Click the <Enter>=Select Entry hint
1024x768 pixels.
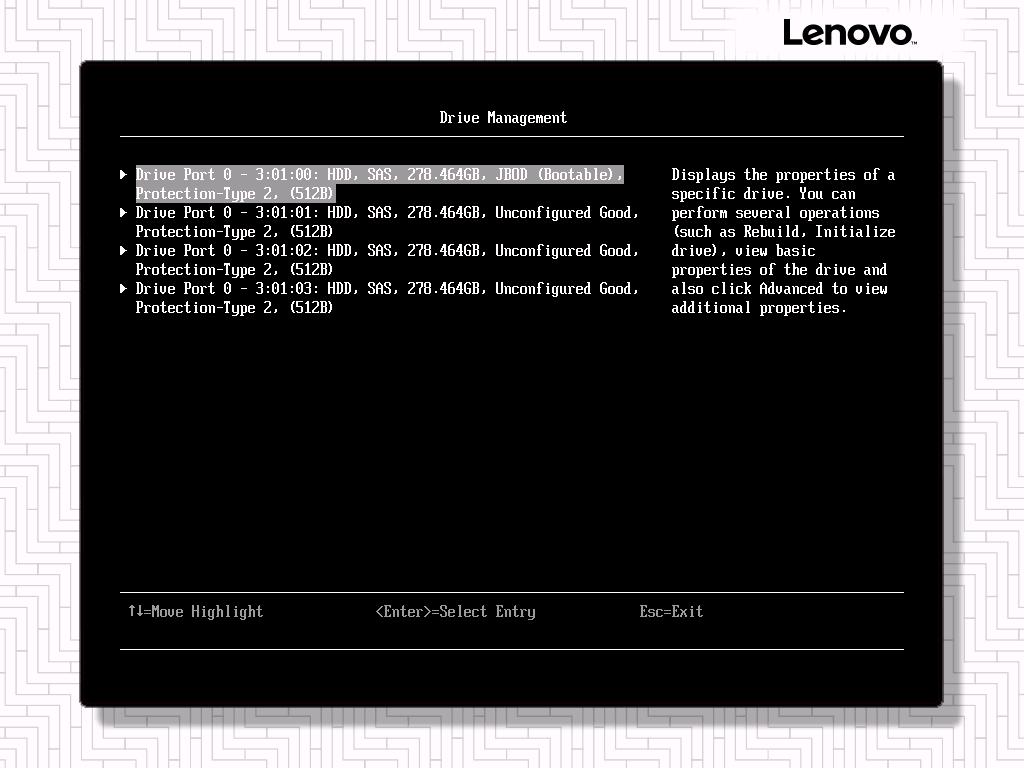pyautogui.click(x=455, y=612)
